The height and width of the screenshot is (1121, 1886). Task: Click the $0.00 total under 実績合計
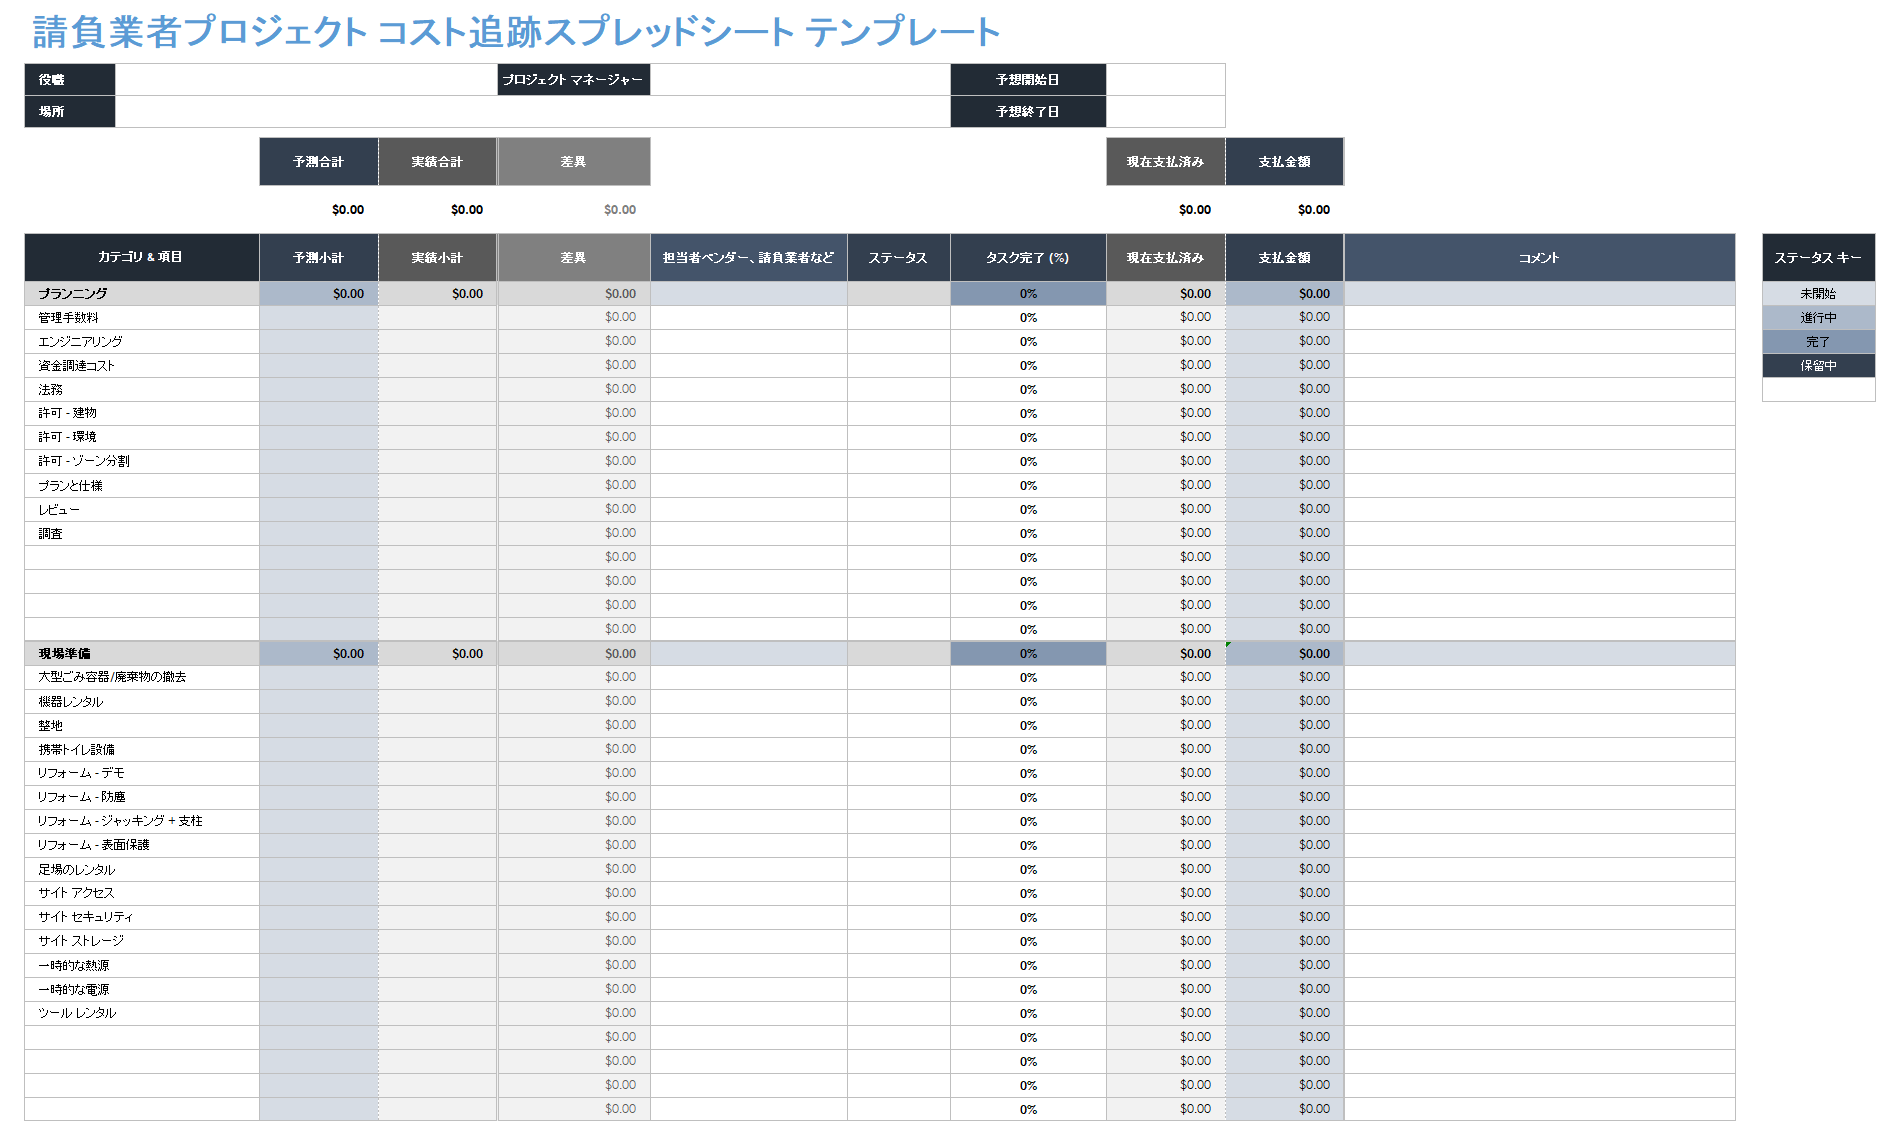[467, 210]
